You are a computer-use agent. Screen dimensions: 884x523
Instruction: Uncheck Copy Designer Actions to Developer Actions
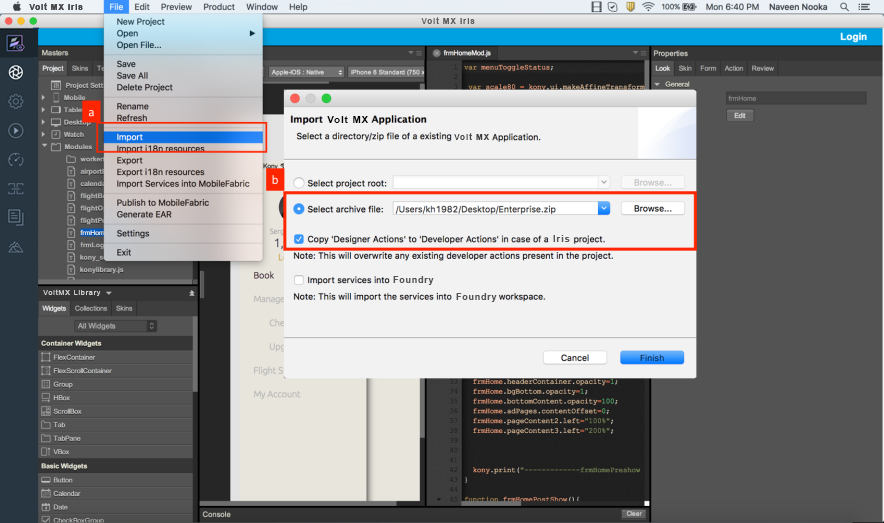tap(299, 239)
